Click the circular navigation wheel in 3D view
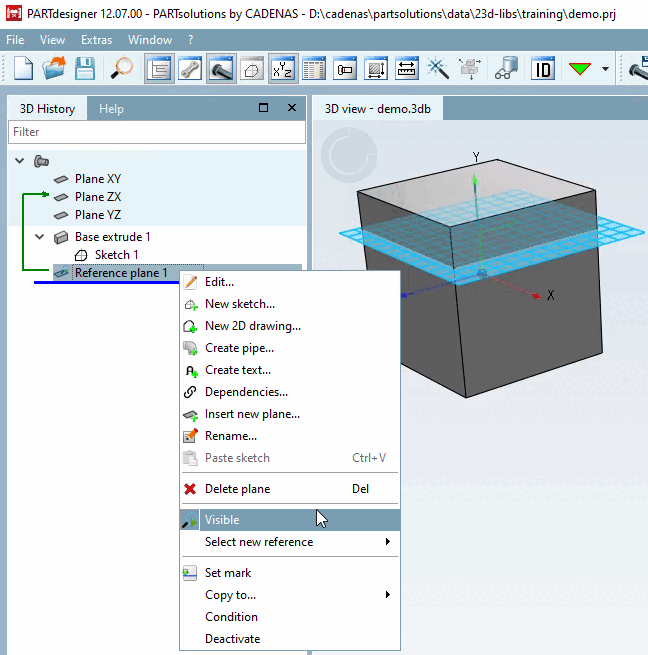Screen dimensions: 648x655 (x=349, y=155)
